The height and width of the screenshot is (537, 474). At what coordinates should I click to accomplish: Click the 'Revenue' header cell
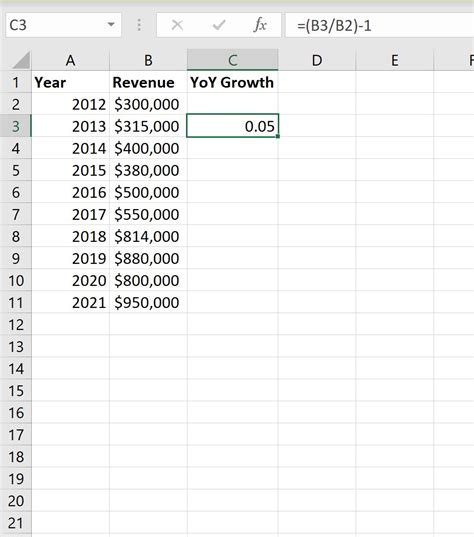(148, 82)
